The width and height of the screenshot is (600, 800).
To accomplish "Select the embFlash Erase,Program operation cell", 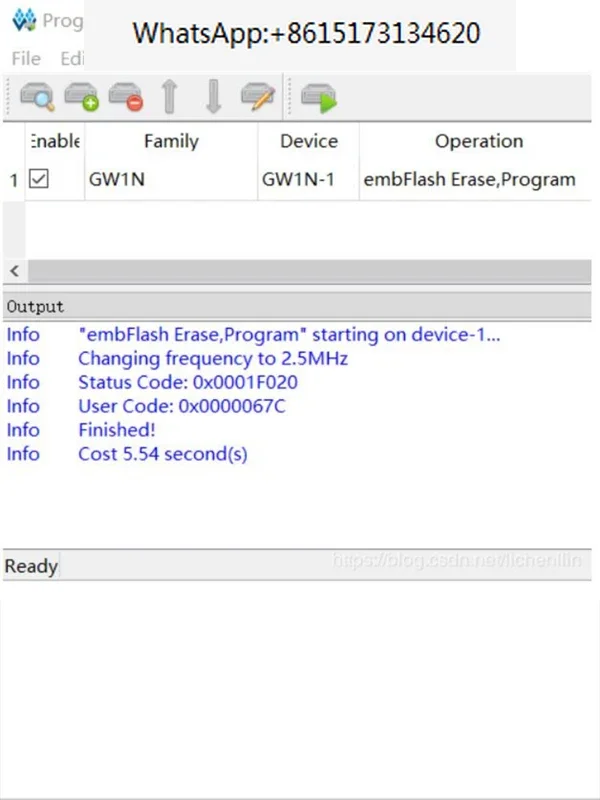I will (x=476, y=180).
